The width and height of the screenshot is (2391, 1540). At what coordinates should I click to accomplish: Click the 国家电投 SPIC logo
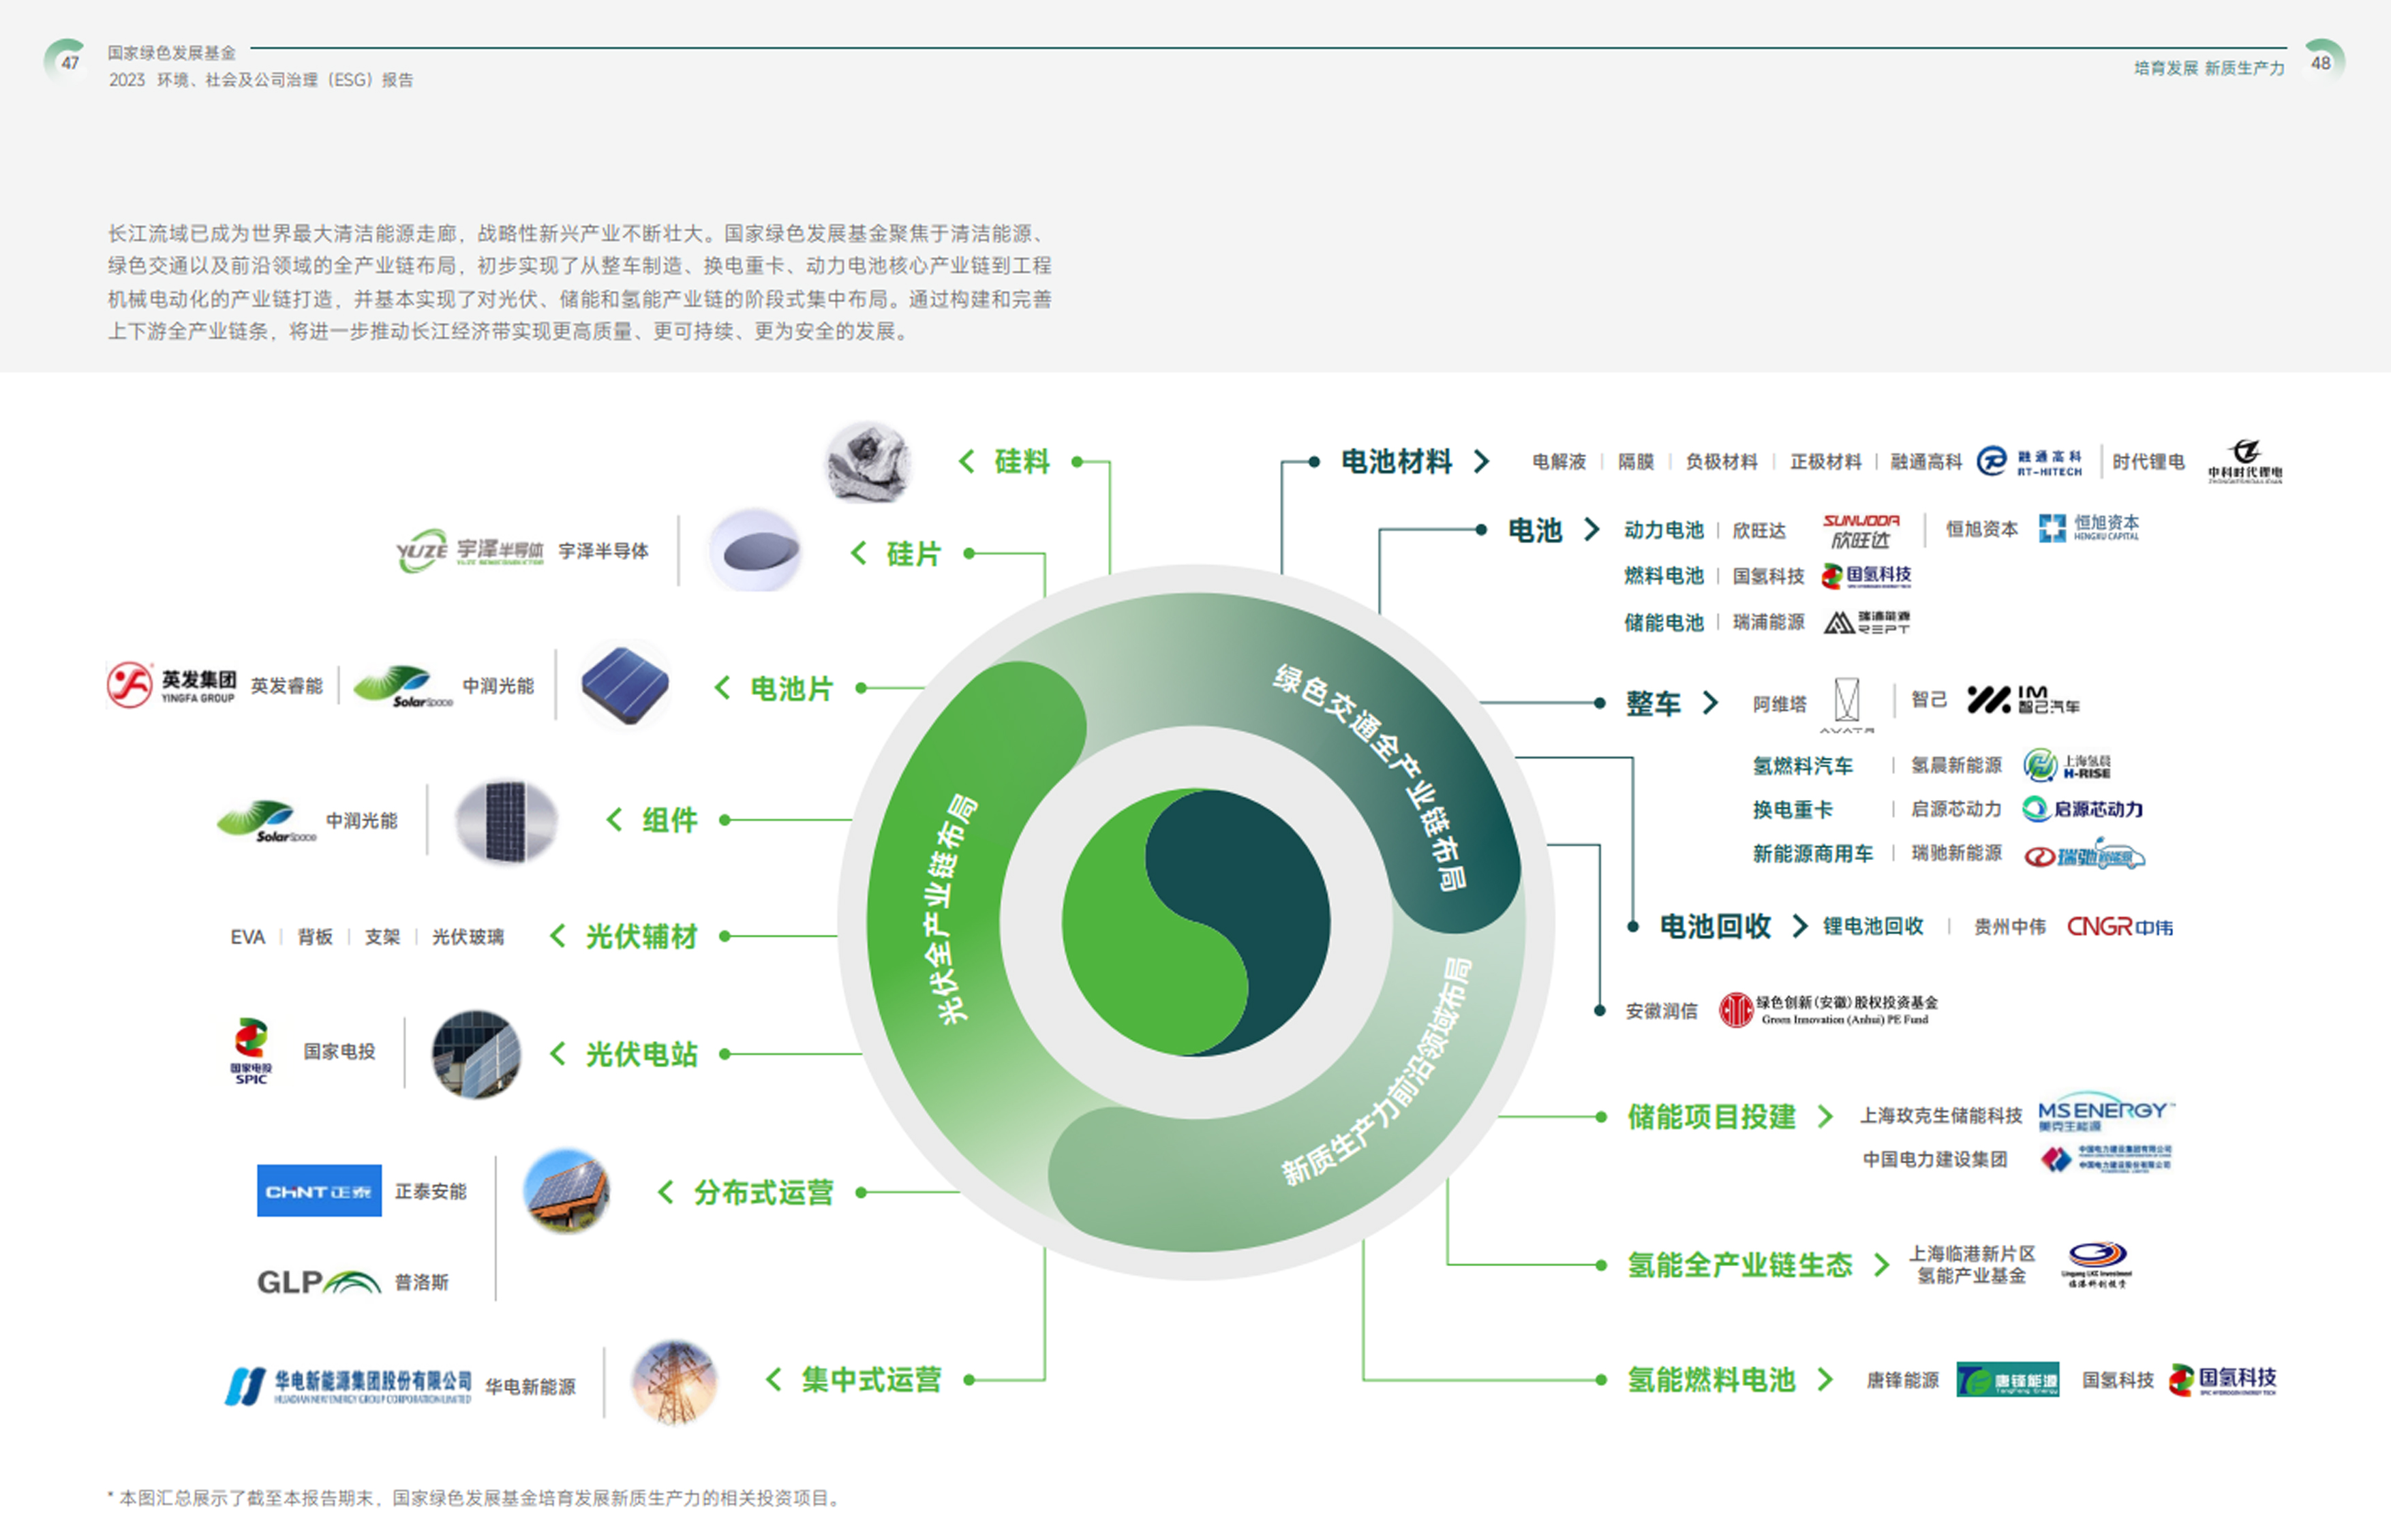point(251,1051)
